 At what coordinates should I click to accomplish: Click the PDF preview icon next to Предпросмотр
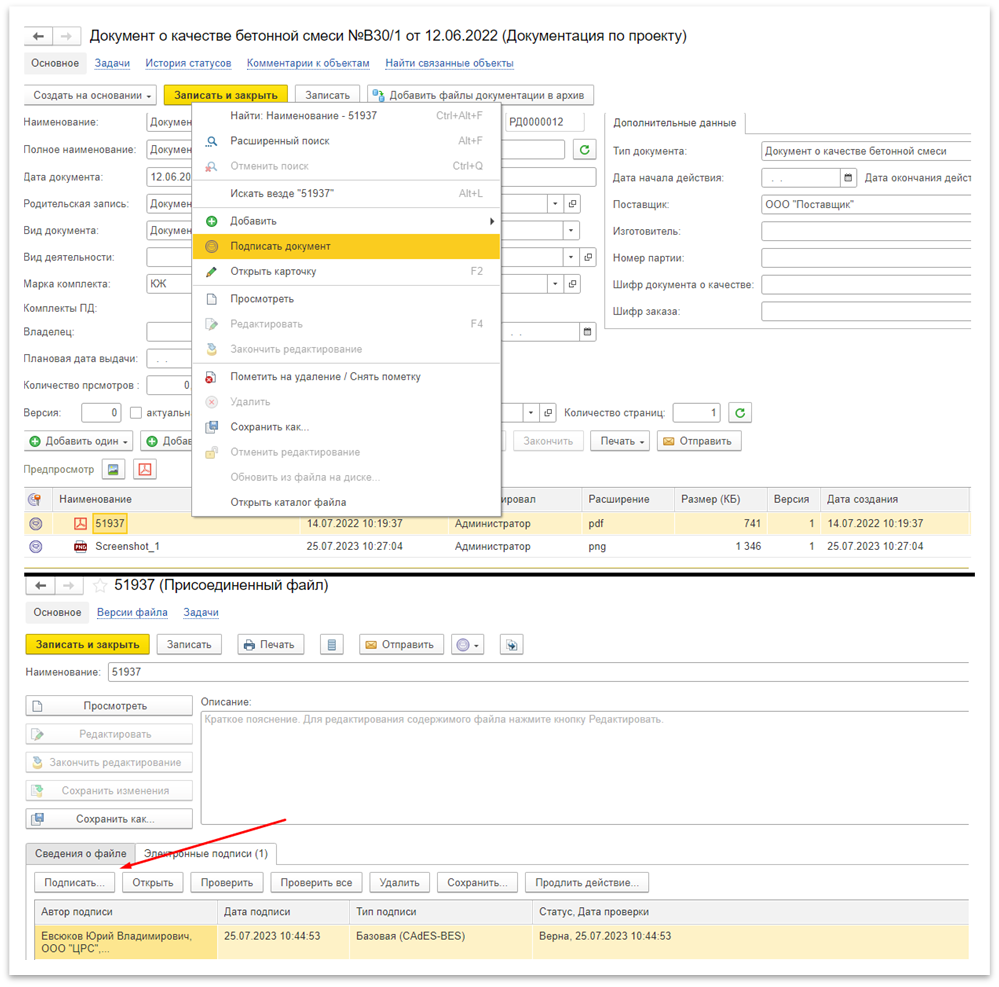click(x=145, y=469)
